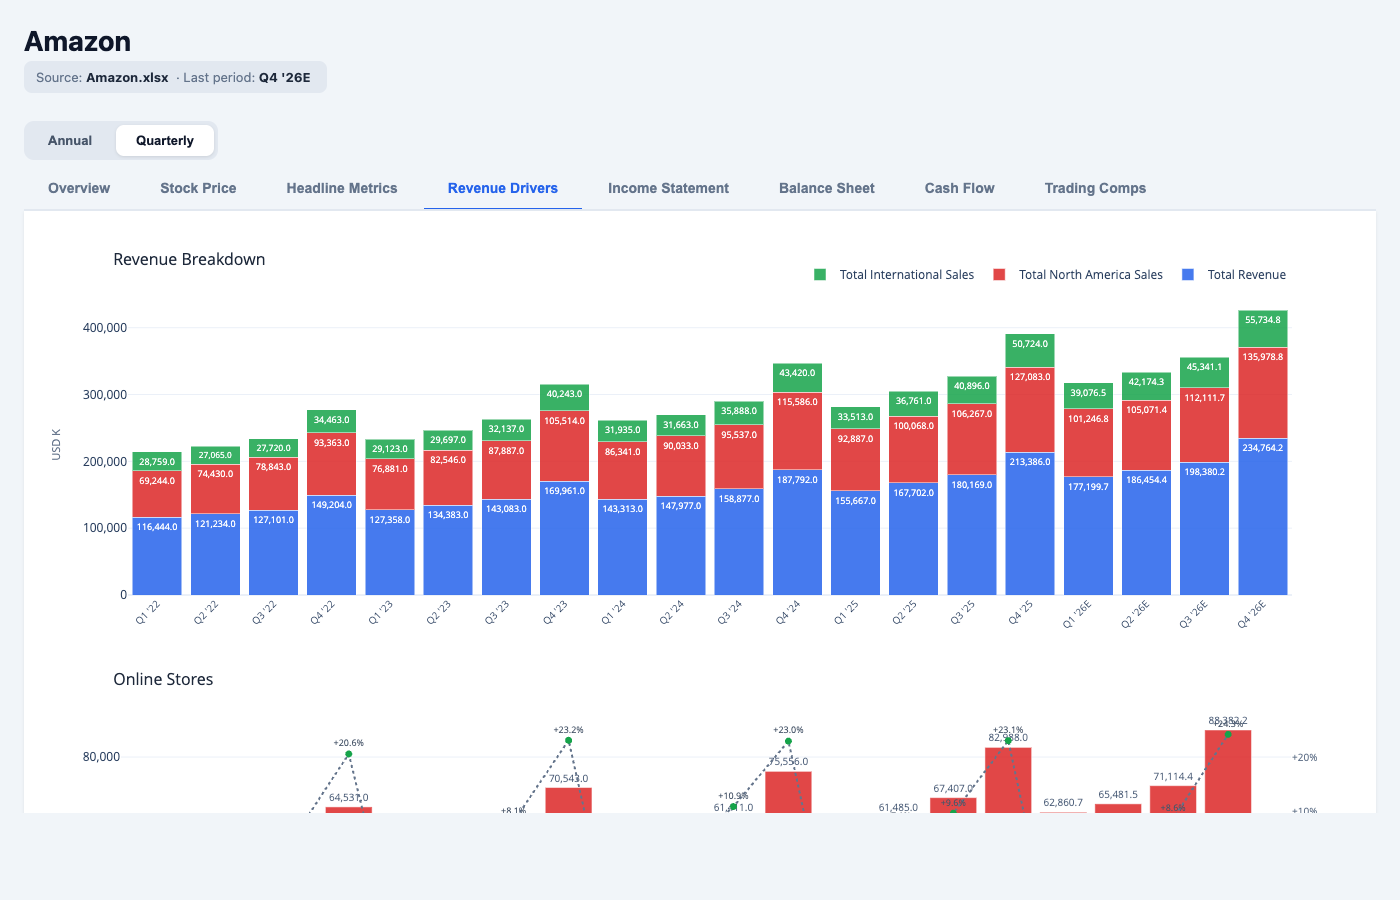
Task: Open the Income Statement tab
Action: (668, 188)
